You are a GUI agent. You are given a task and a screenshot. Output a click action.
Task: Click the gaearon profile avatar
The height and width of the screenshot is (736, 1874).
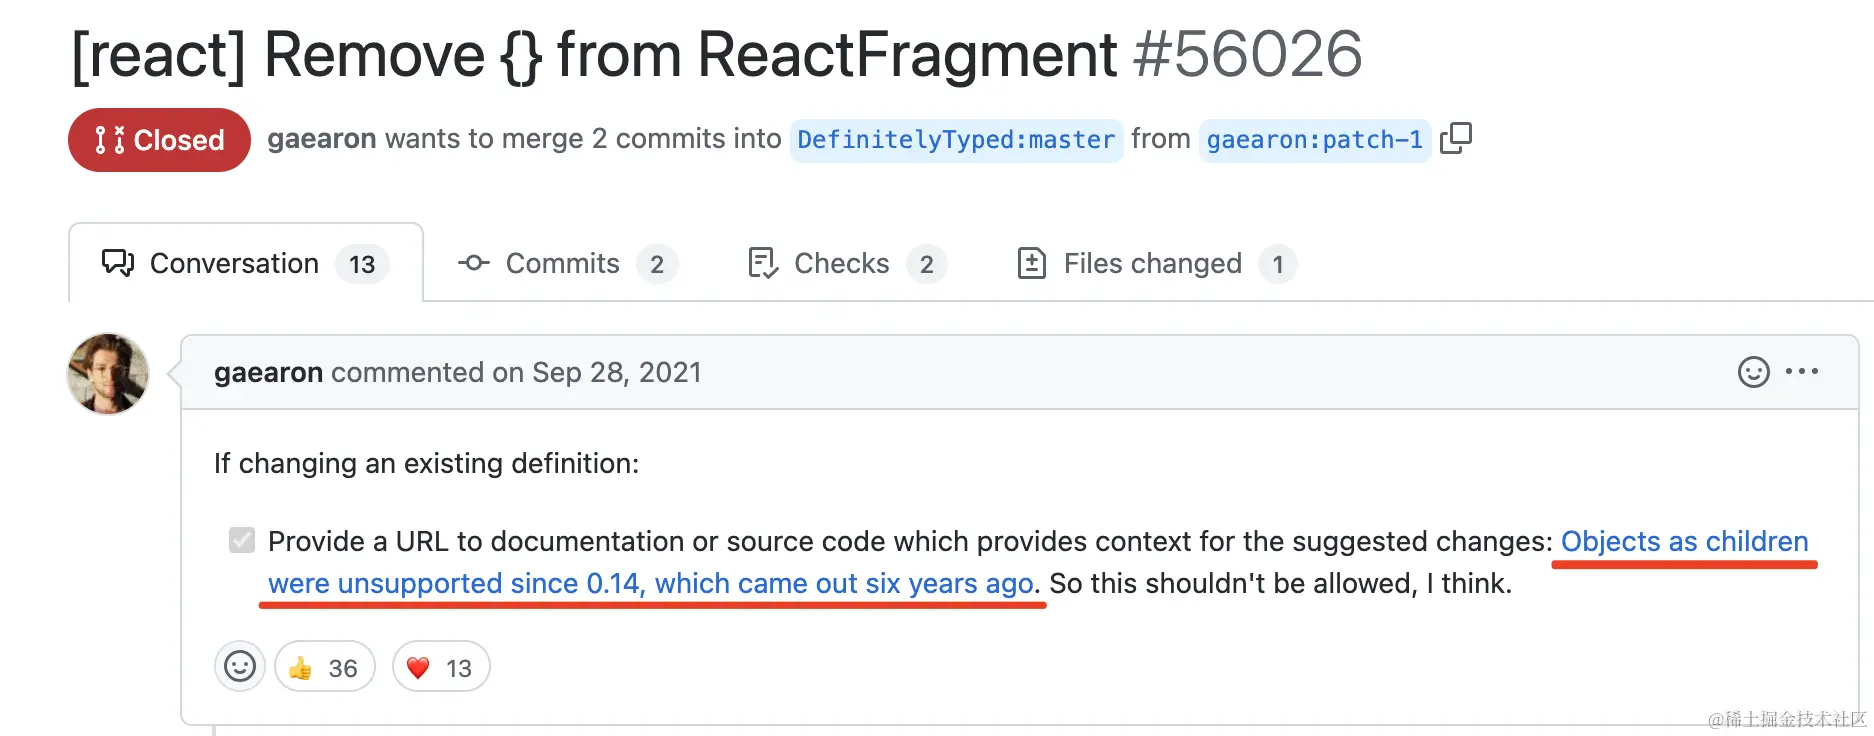[108, 374]
